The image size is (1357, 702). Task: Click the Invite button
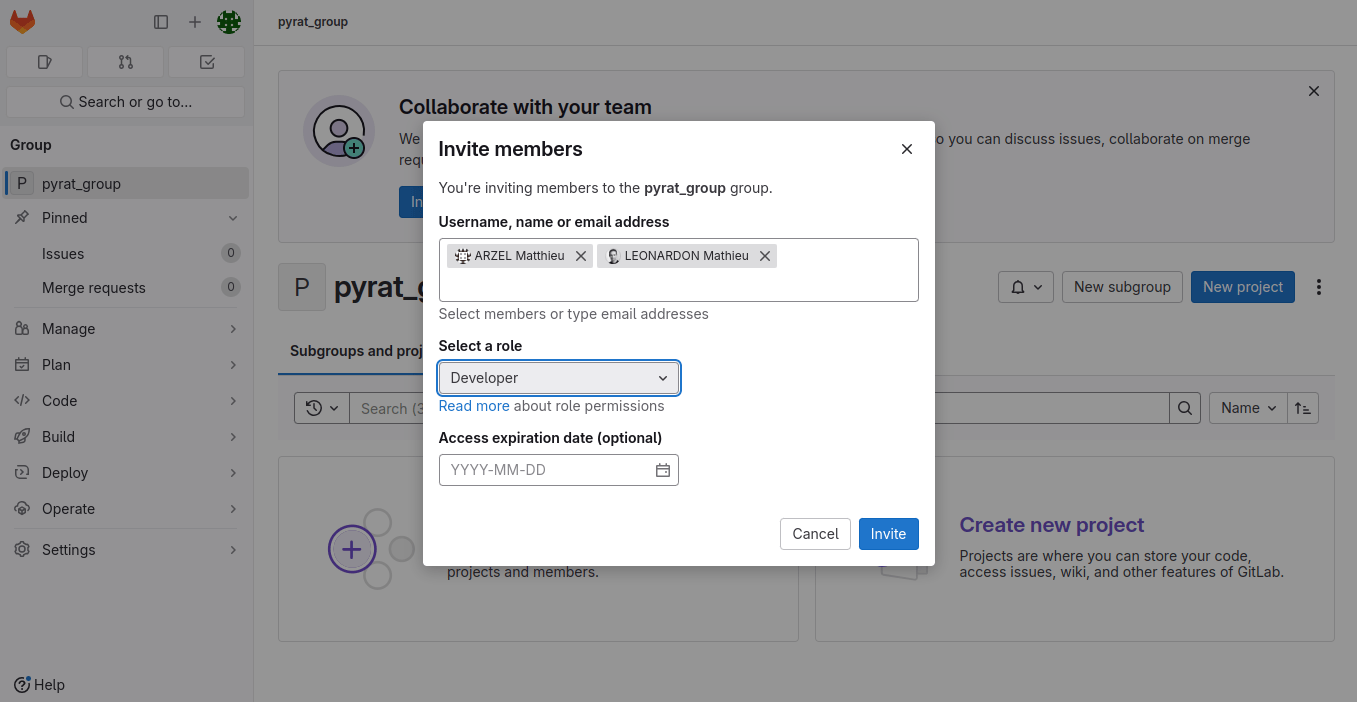point(888,534)
